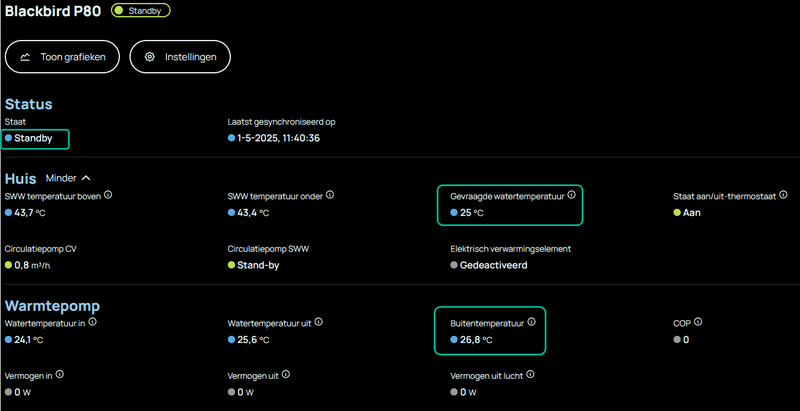The image size is (800, 411).
Task: Click the Warmtepomp section heading
Action: tap(52, 306)
